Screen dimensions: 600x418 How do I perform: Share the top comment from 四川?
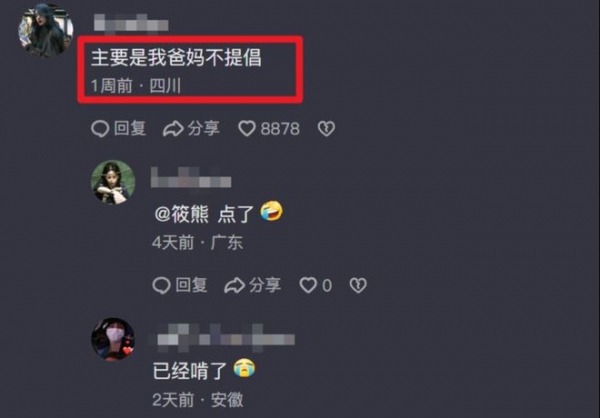(191, 129)
